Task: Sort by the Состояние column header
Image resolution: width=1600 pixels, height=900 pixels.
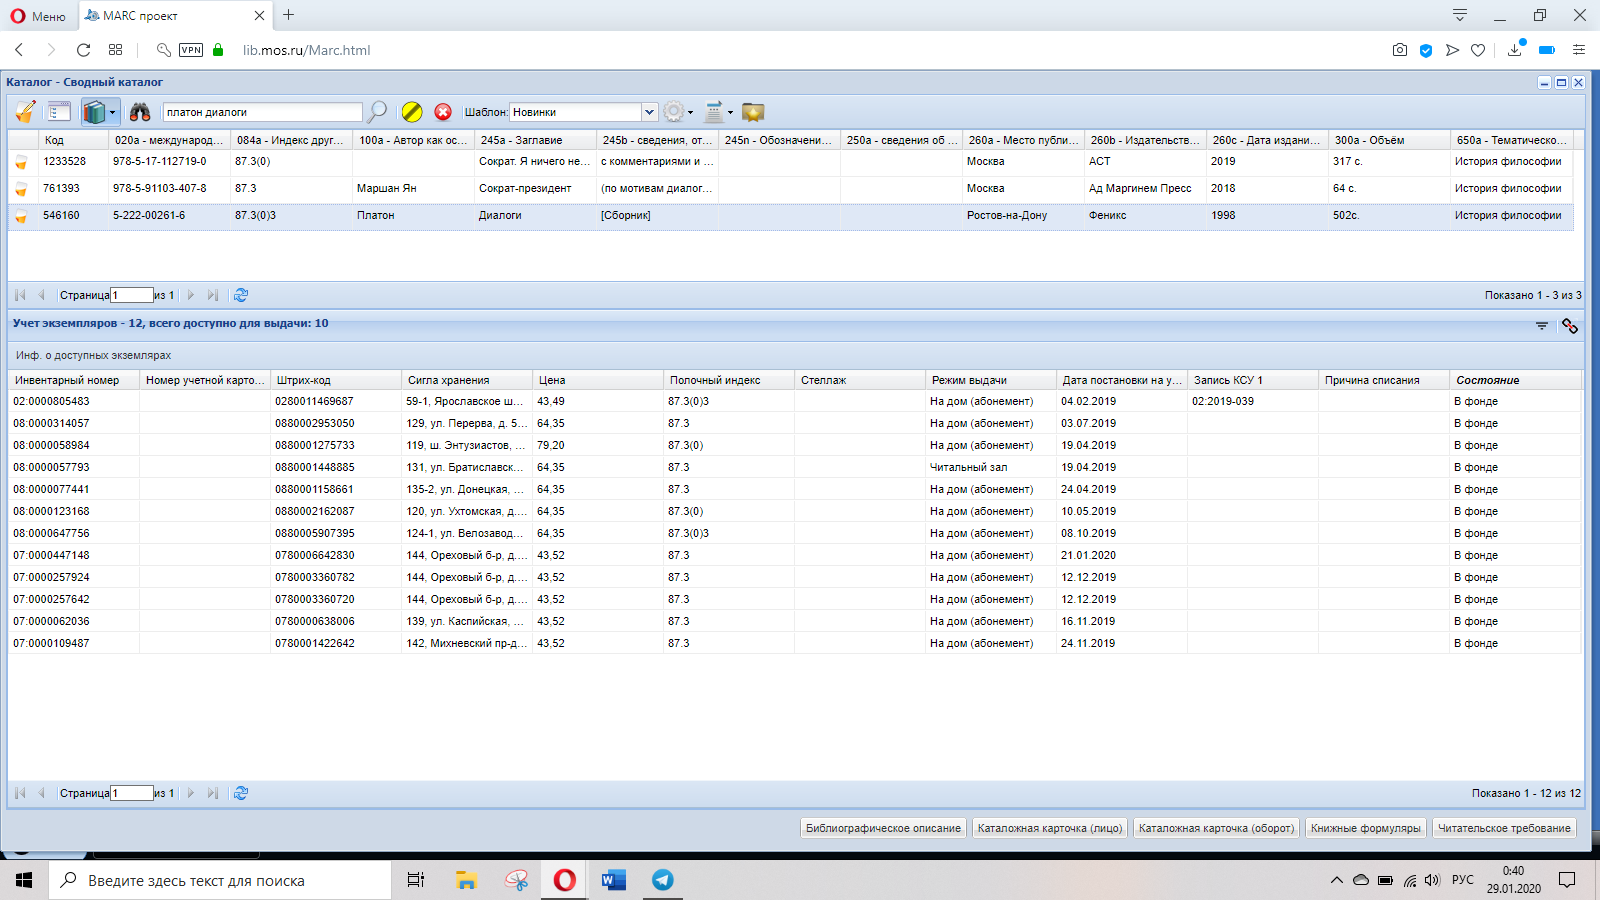Action: [x=1487, y=380]
